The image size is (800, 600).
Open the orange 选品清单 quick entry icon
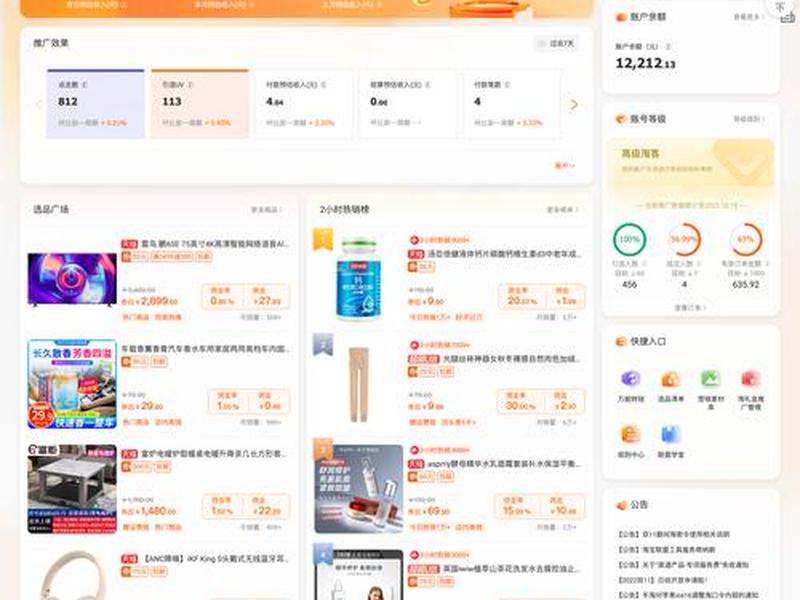tap(670, 379)
